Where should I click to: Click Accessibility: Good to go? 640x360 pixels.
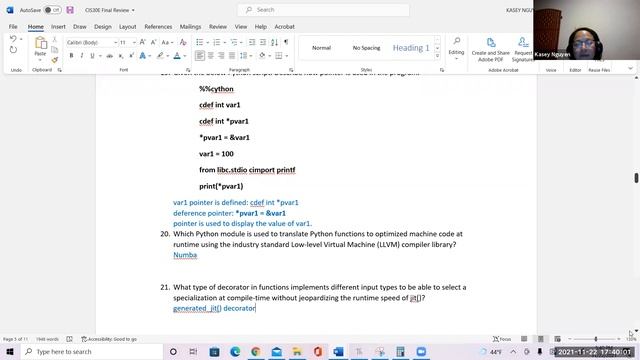[x=109, y=339]
